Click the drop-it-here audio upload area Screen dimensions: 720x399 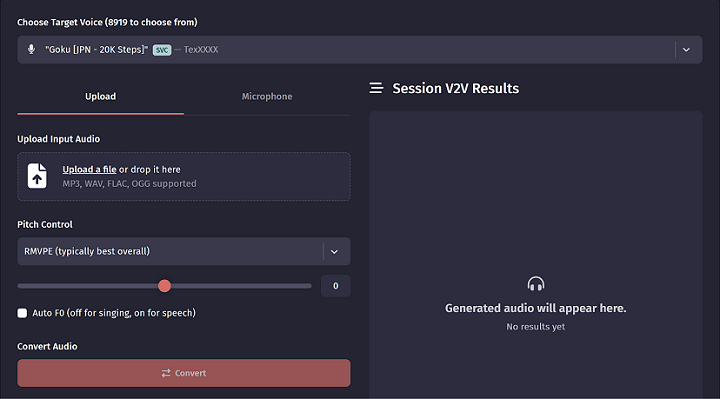click(184, 176)
